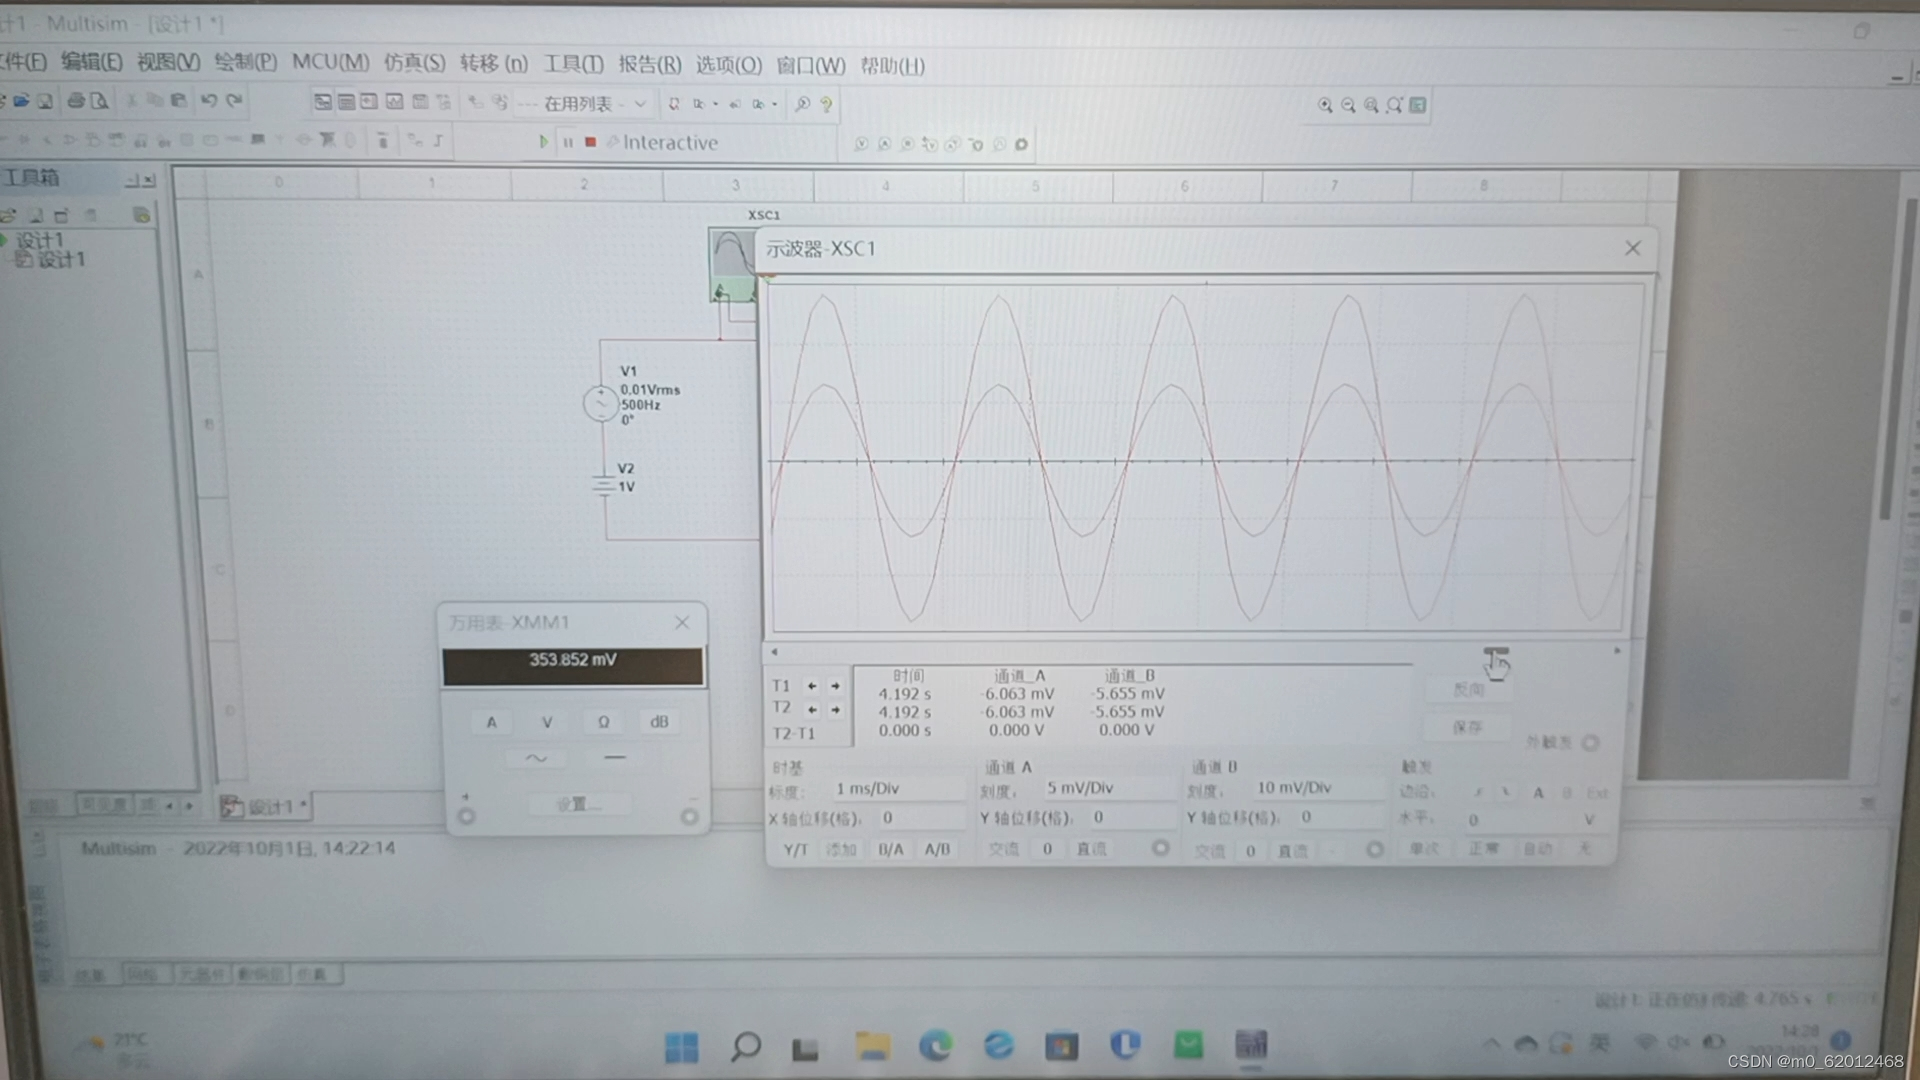The height and width of the screenshot is (1080, 1920).
Task: Start the simulation with the green run arrow
Action: coord(543,142)
